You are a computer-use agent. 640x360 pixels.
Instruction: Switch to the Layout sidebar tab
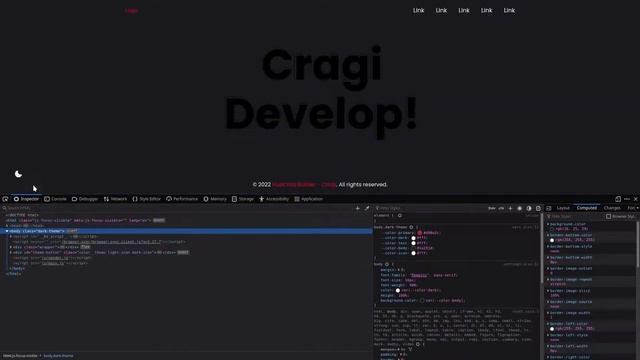tap(563, 208)
